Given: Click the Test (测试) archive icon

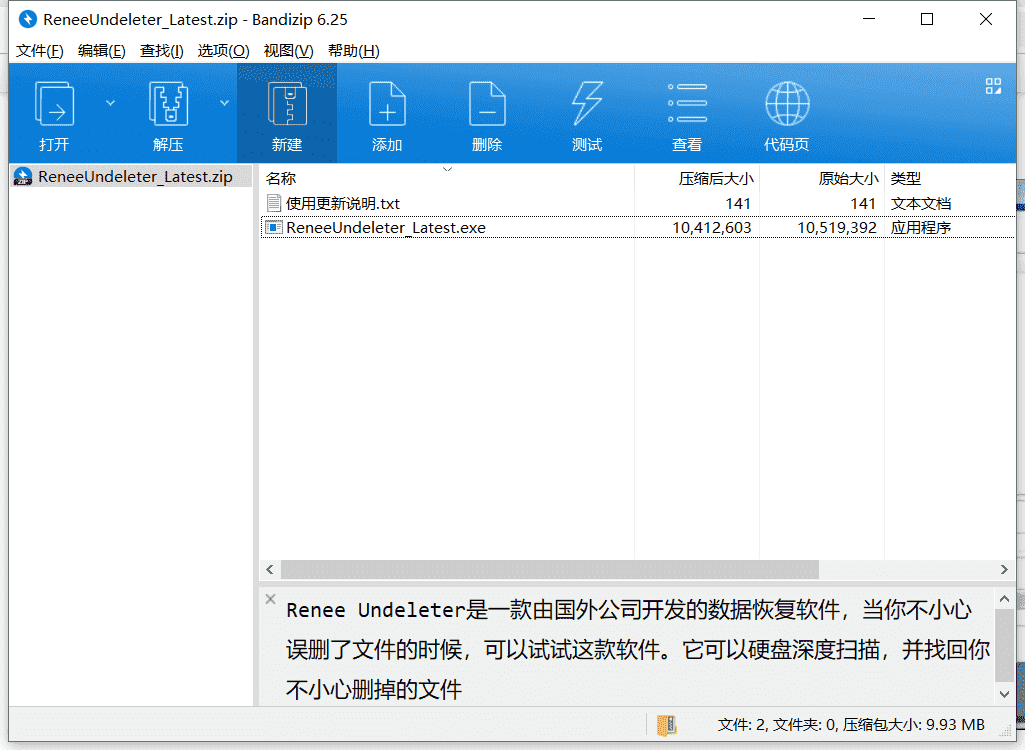Looking at the screenshot, I should [587, 103].
